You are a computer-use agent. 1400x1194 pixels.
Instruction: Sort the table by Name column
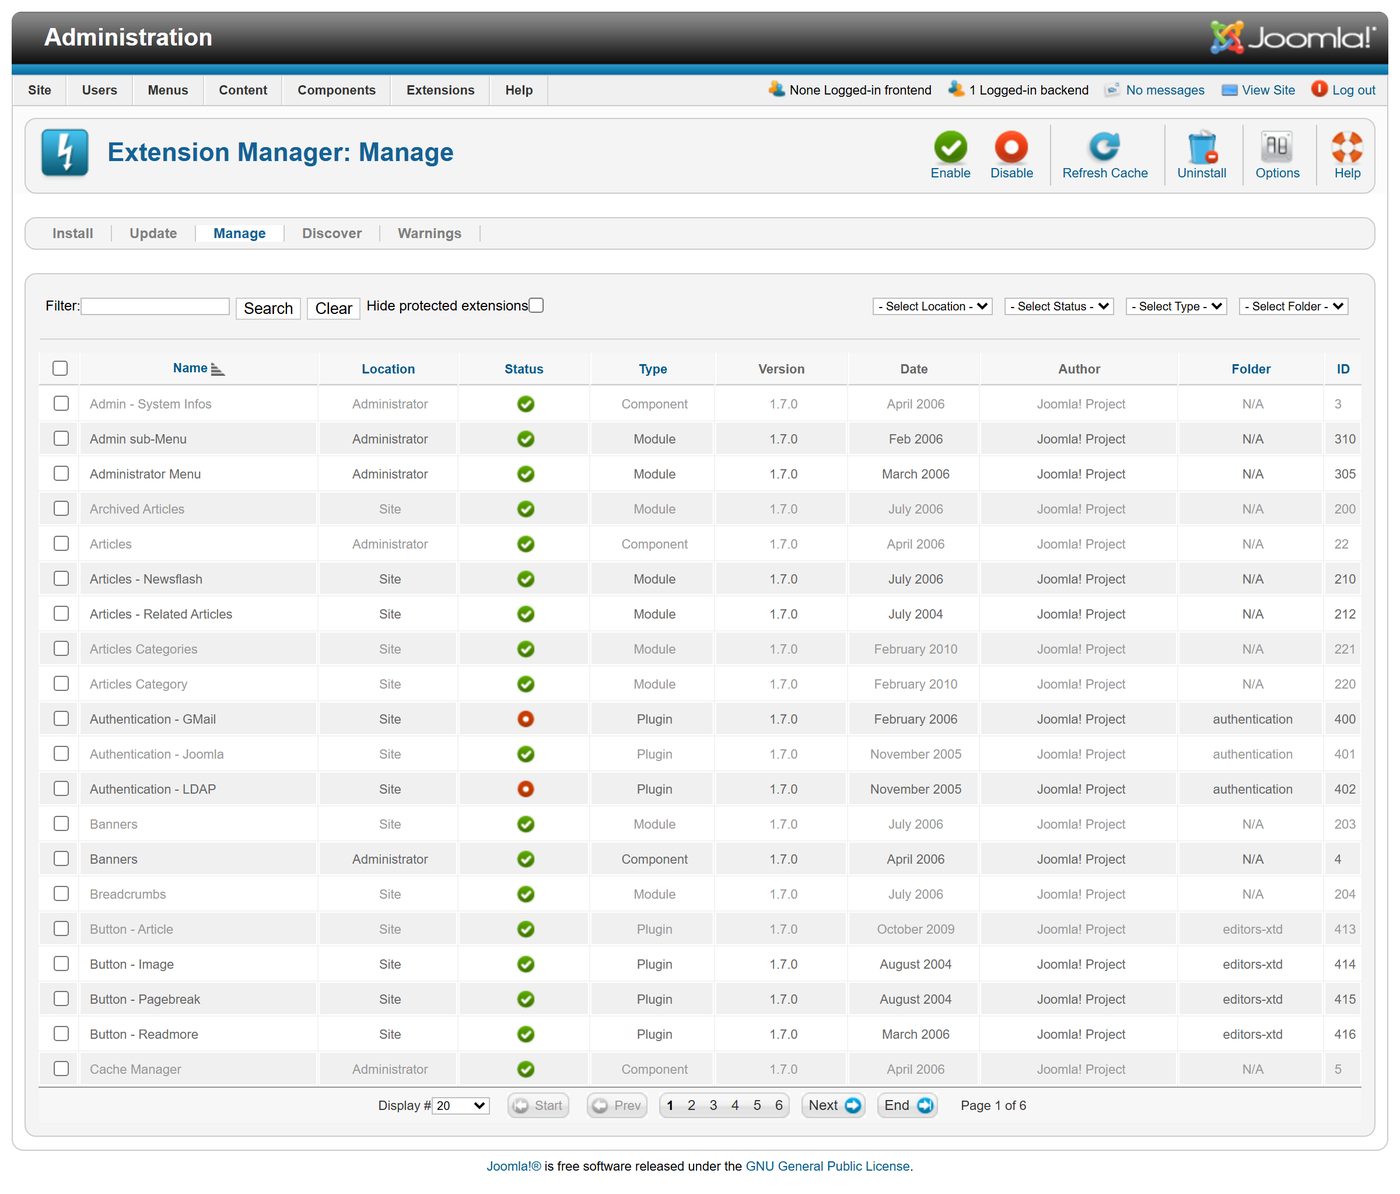click(x=190, y=368)
